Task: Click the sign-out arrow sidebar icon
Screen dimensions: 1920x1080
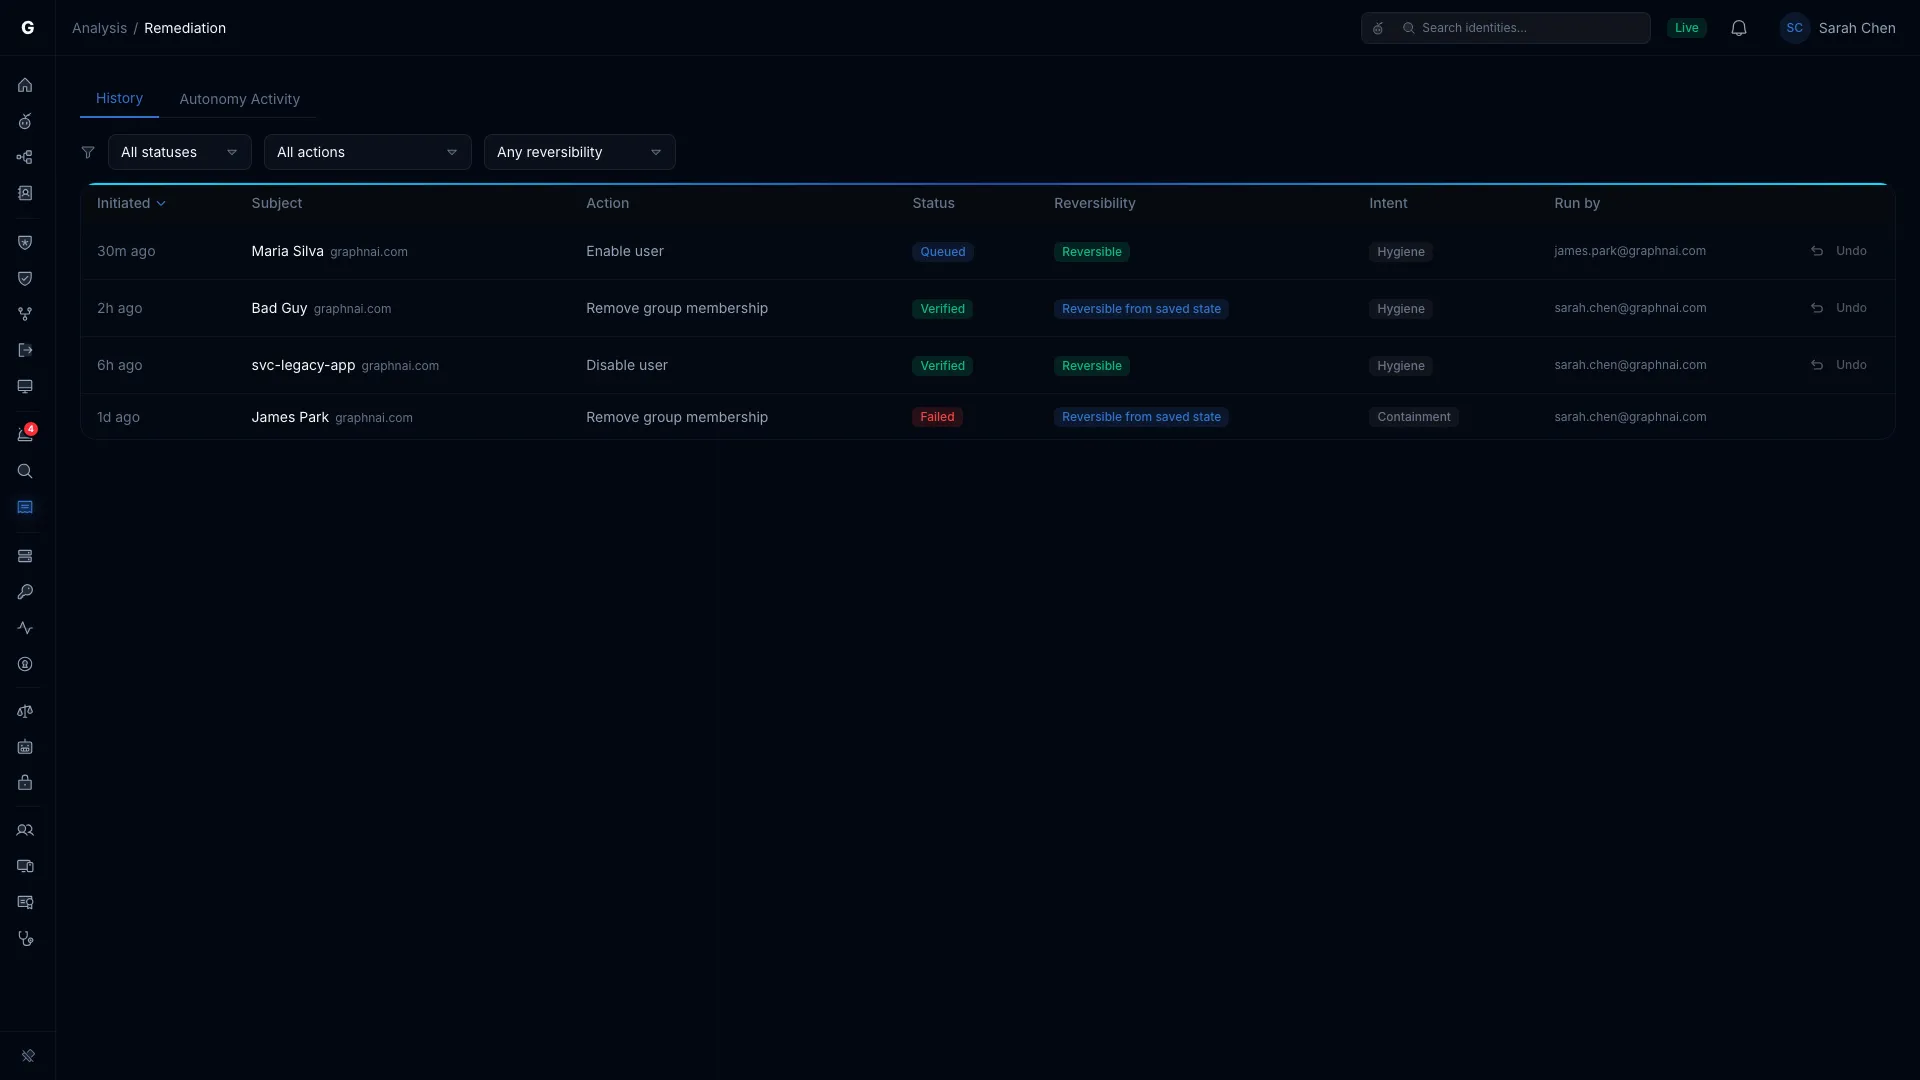Action: point(25,350)
